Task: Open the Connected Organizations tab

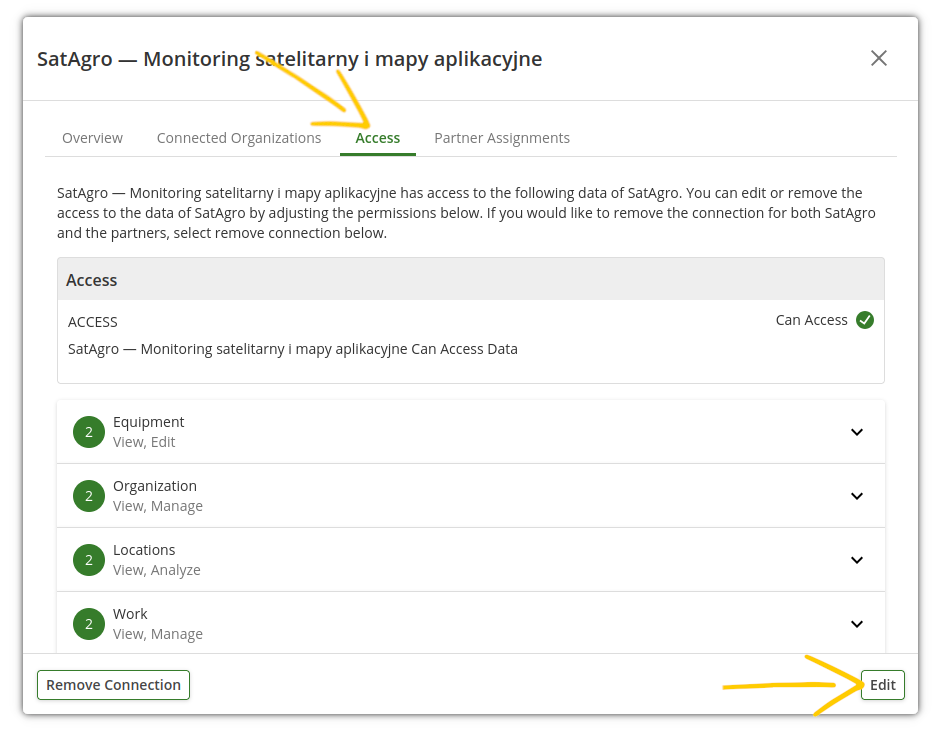Action: coord(239,138)
